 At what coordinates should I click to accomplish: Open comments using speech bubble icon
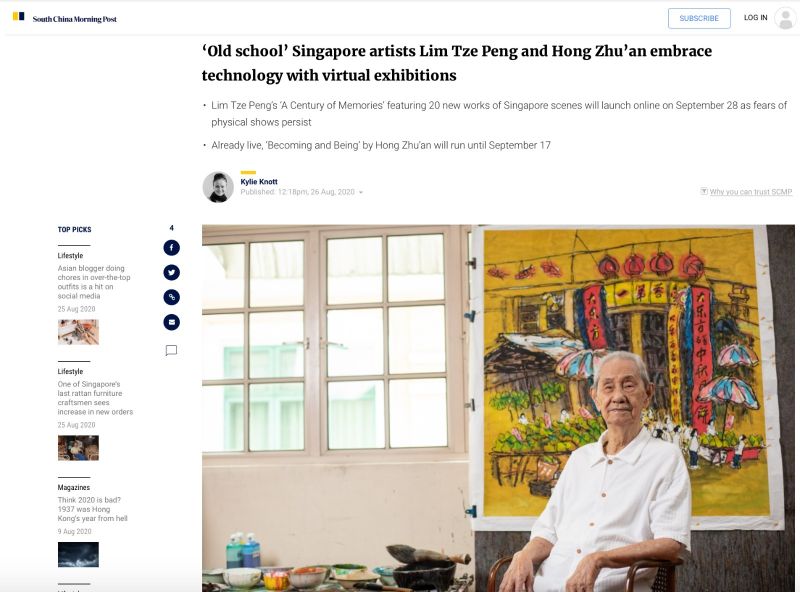[x=171, y=350]
